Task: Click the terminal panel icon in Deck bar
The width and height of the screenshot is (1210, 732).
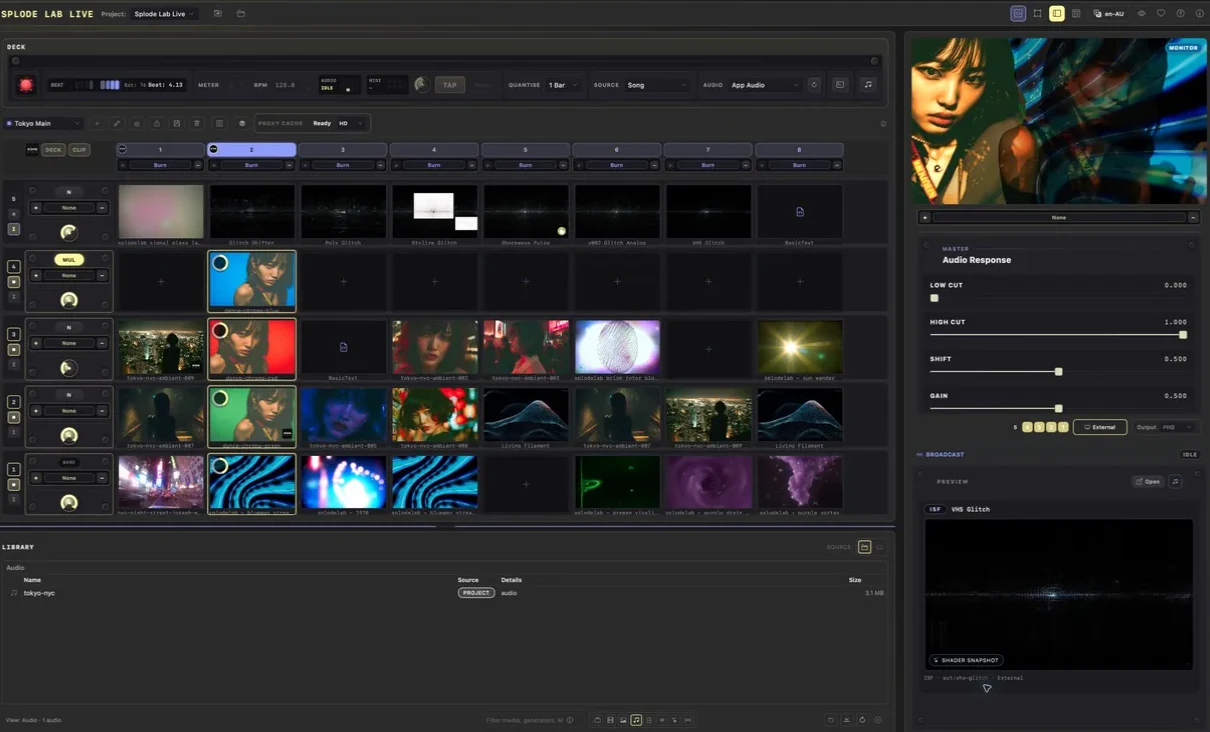Action: point(840,85)
